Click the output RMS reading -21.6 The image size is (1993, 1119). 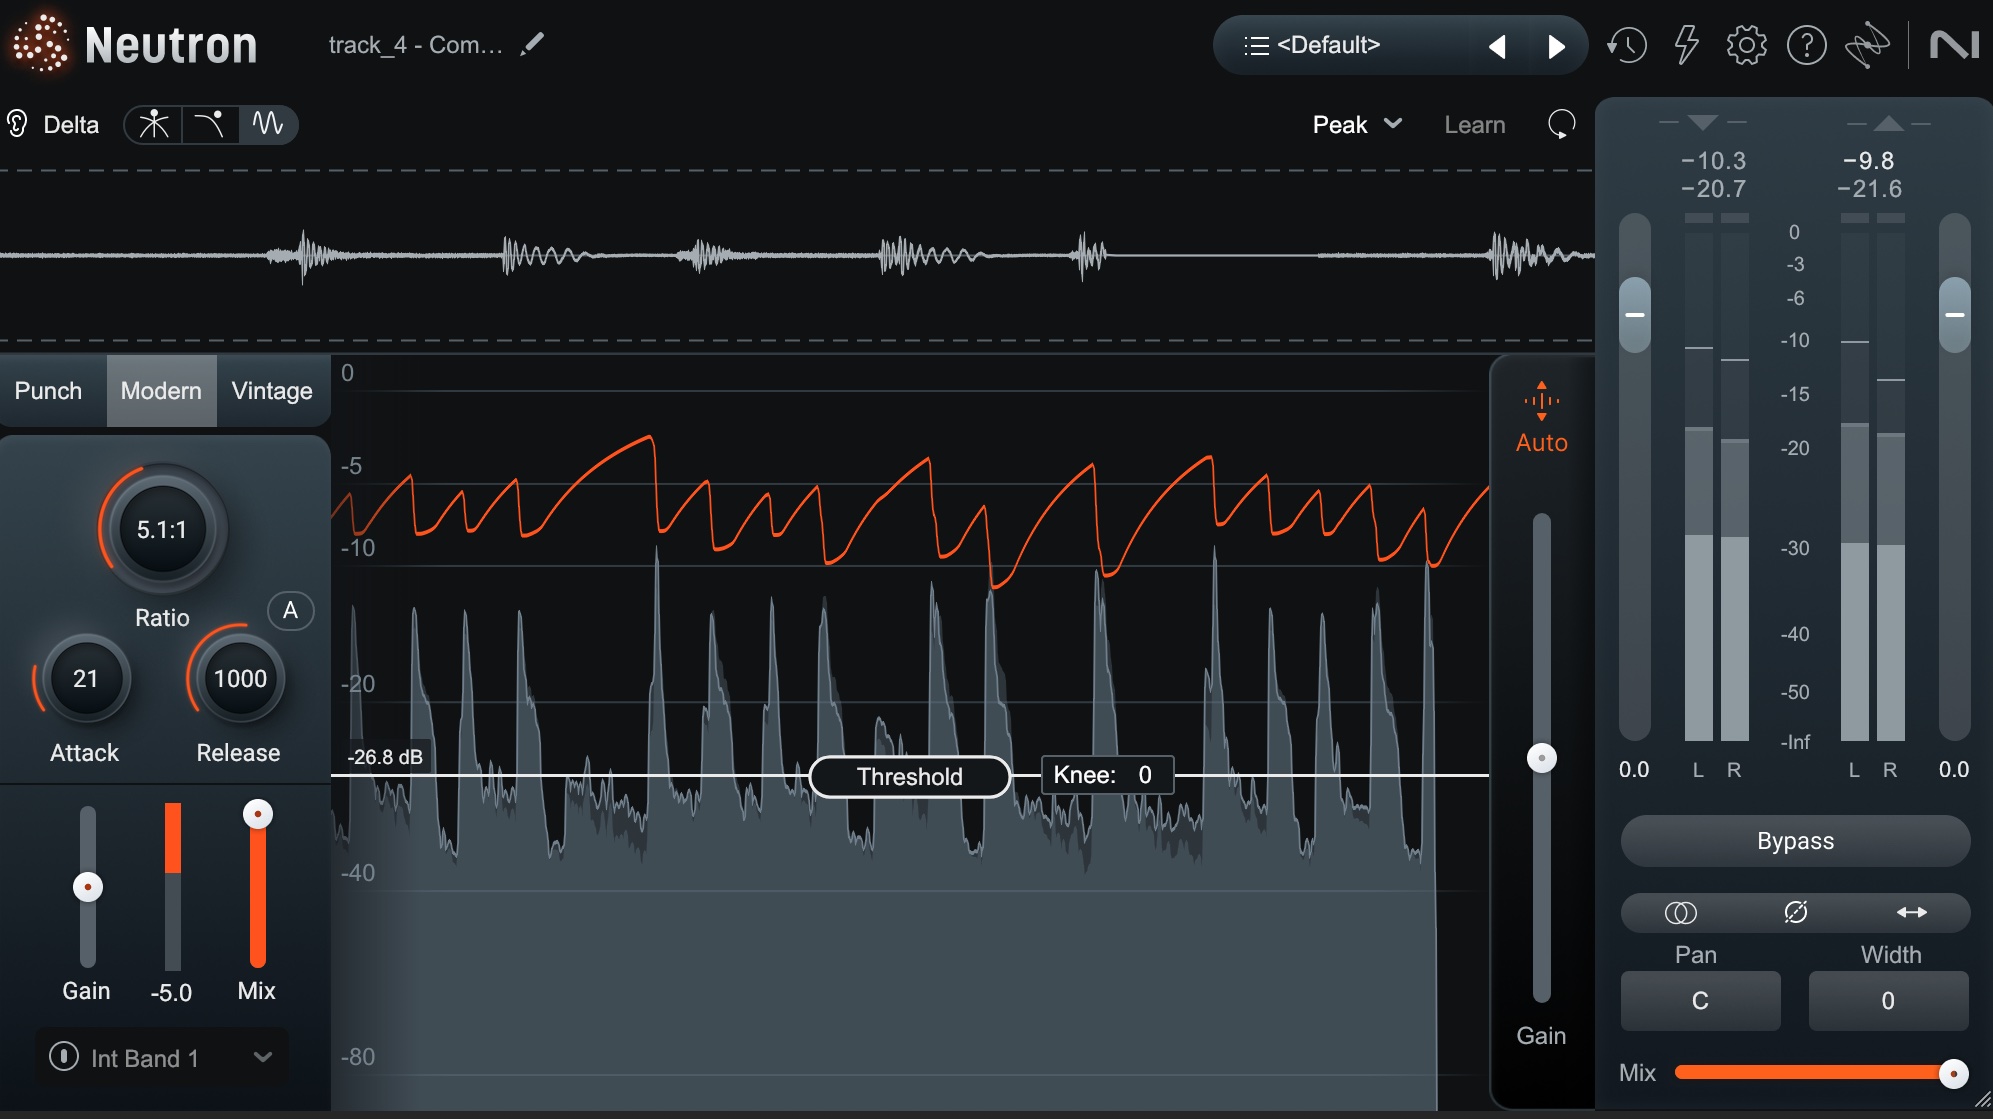click(1869, 188)
